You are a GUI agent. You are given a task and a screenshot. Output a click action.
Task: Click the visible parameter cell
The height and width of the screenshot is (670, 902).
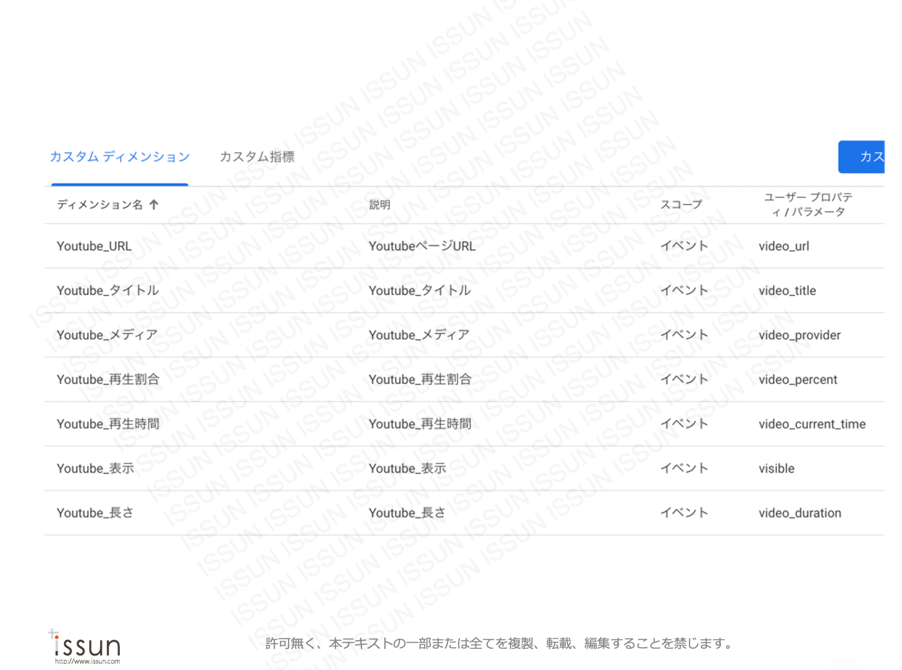pyautogui.click(x=776, y=468)
